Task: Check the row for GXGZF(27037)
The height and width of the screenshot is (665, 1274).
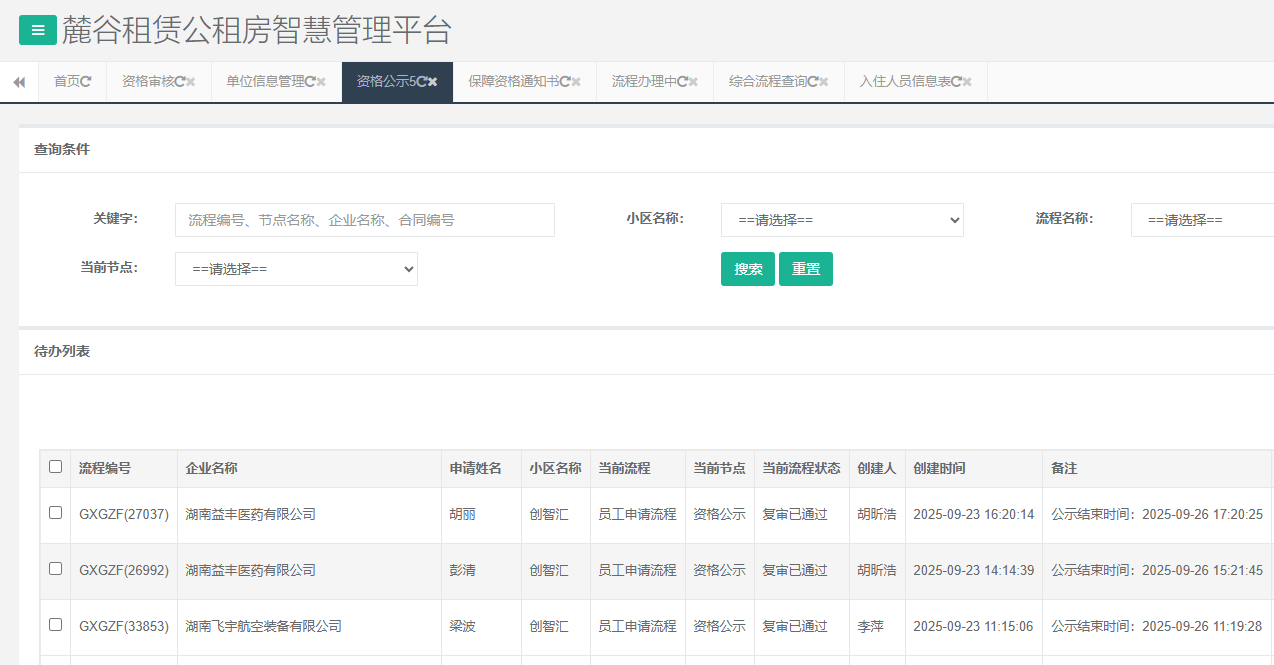Action: tap(55, 513)
